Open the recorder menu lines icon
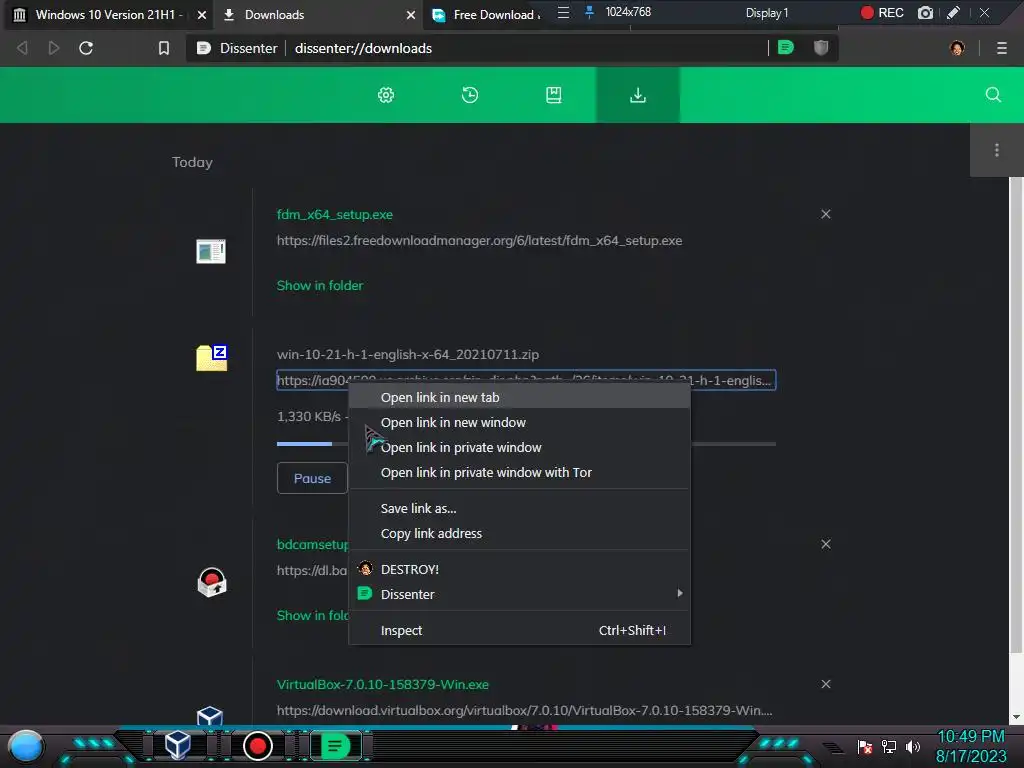Screen dimensions: 1024x768 tap(564, 12)
